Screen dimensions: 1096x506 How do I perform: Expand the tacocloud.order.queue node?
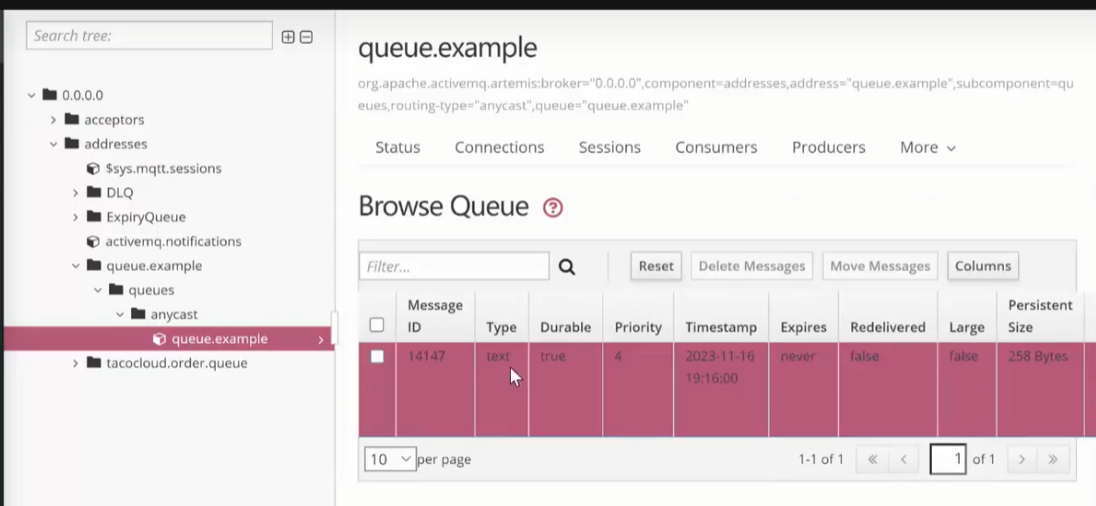(x=76, y=364)
